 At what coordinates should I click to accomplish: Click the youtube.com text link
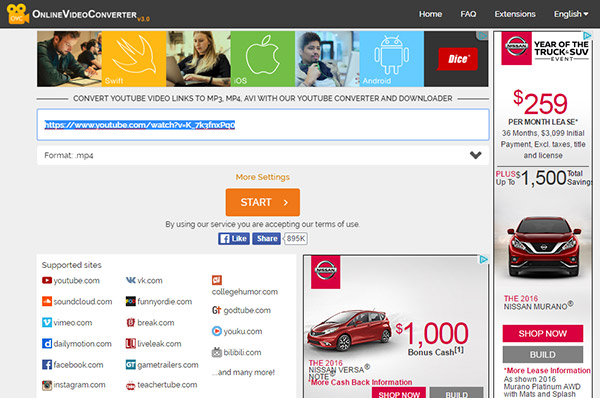pos(77,281)
